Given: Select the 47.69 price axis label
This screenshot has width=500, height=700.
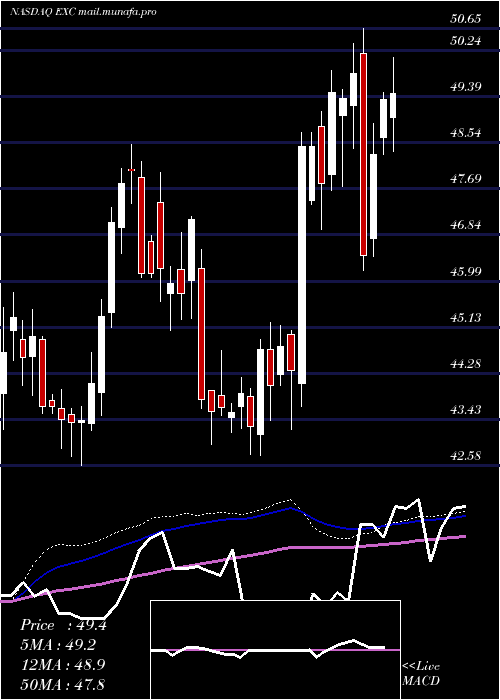Looking at the screenshot, I should click(466, 179).
